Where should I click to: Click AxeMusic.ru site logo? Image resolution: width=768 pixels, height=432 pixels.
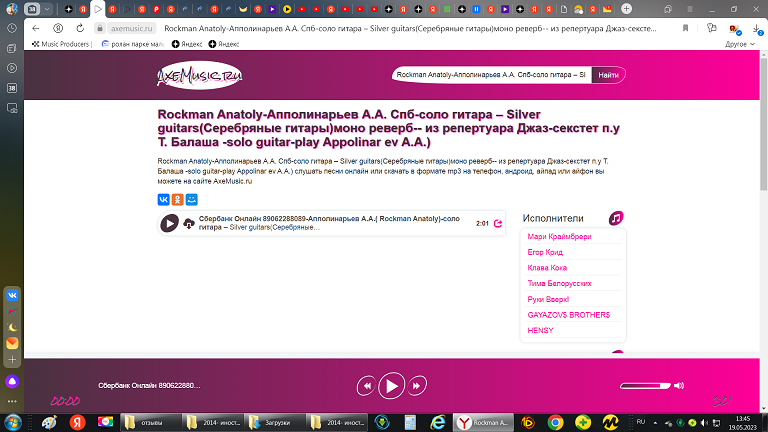click(x=199, y=75)
